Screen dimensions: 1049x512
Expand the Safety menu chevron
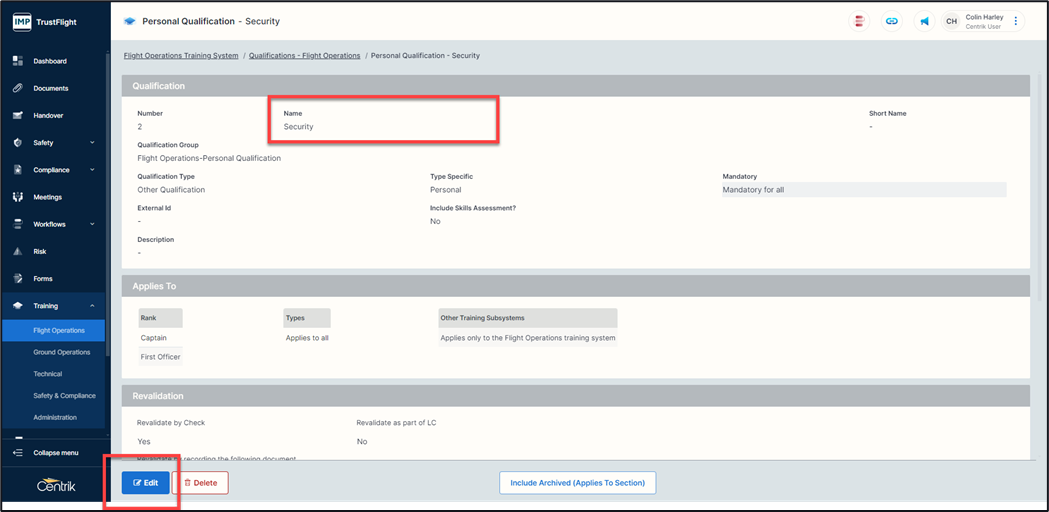coord(92,143)
